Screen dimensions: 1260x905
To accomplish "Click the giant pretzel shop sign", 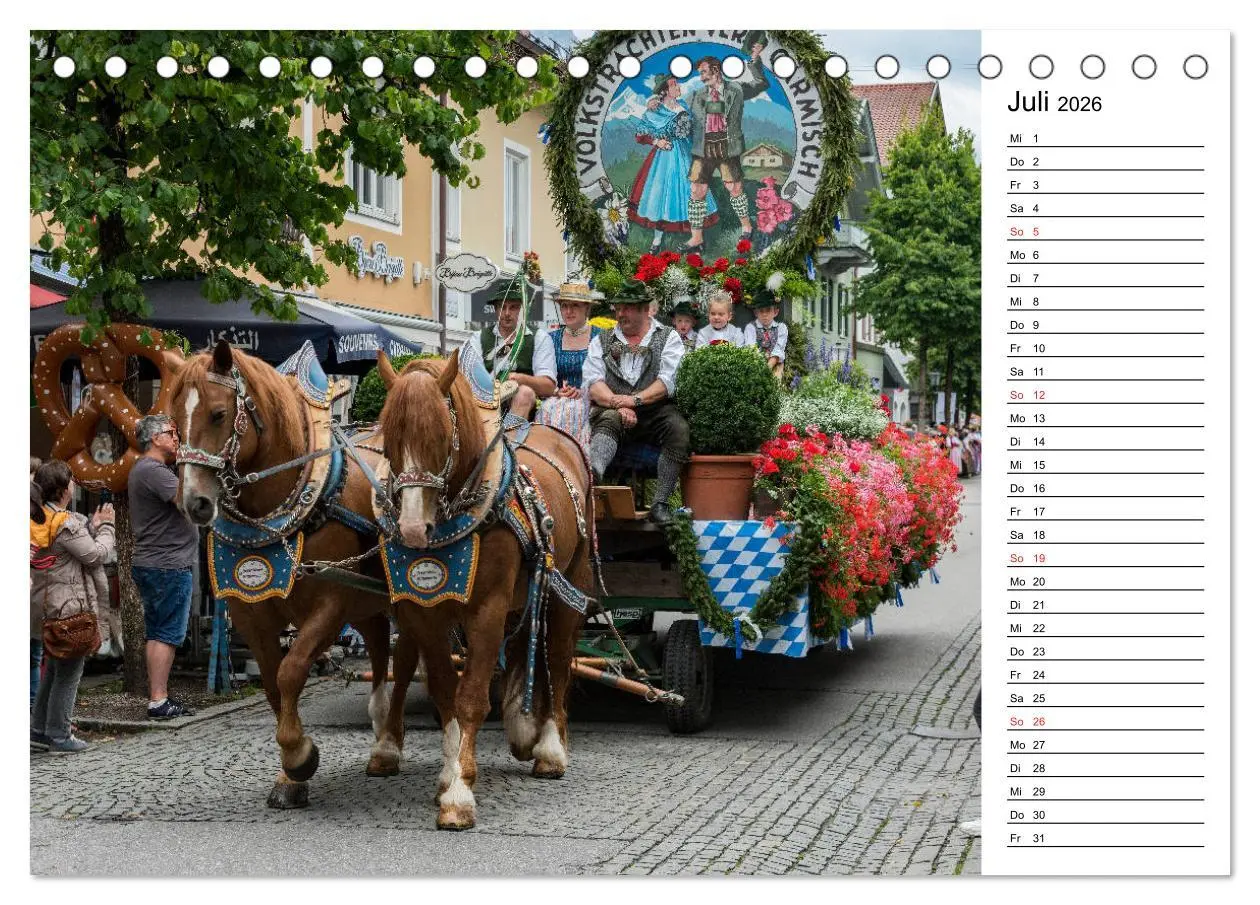I will tap(105, 405).
